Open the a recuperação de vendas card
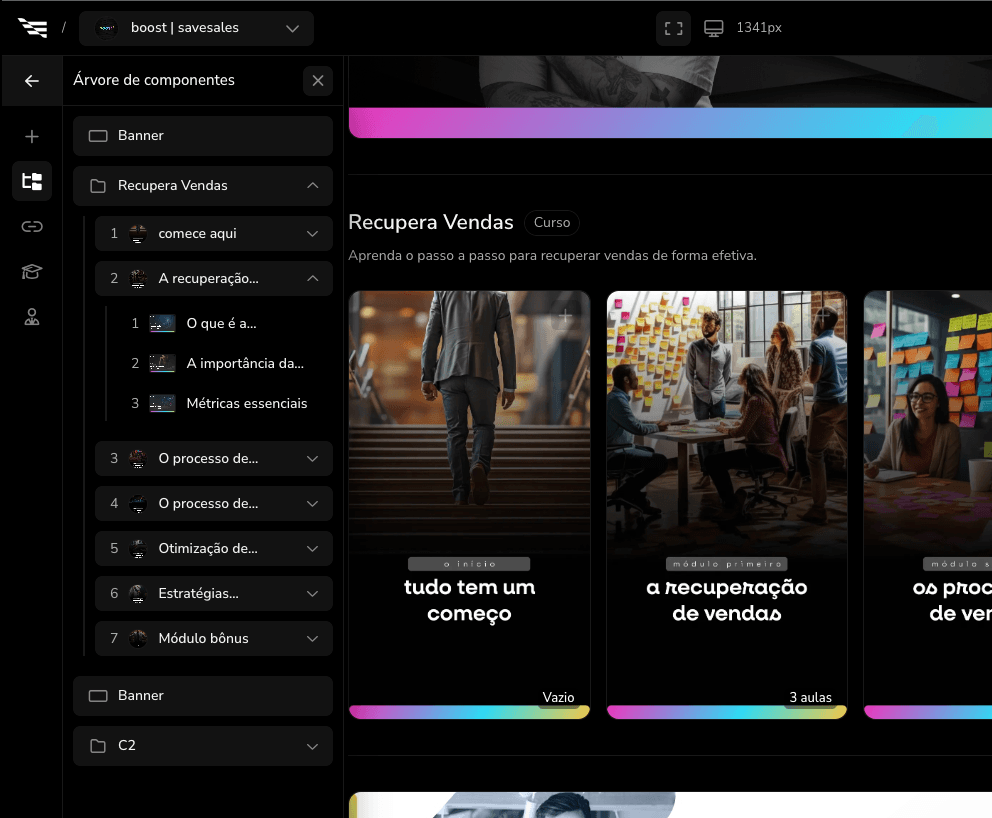Viewport: 992px width, 818px height. tap(727, 504)
